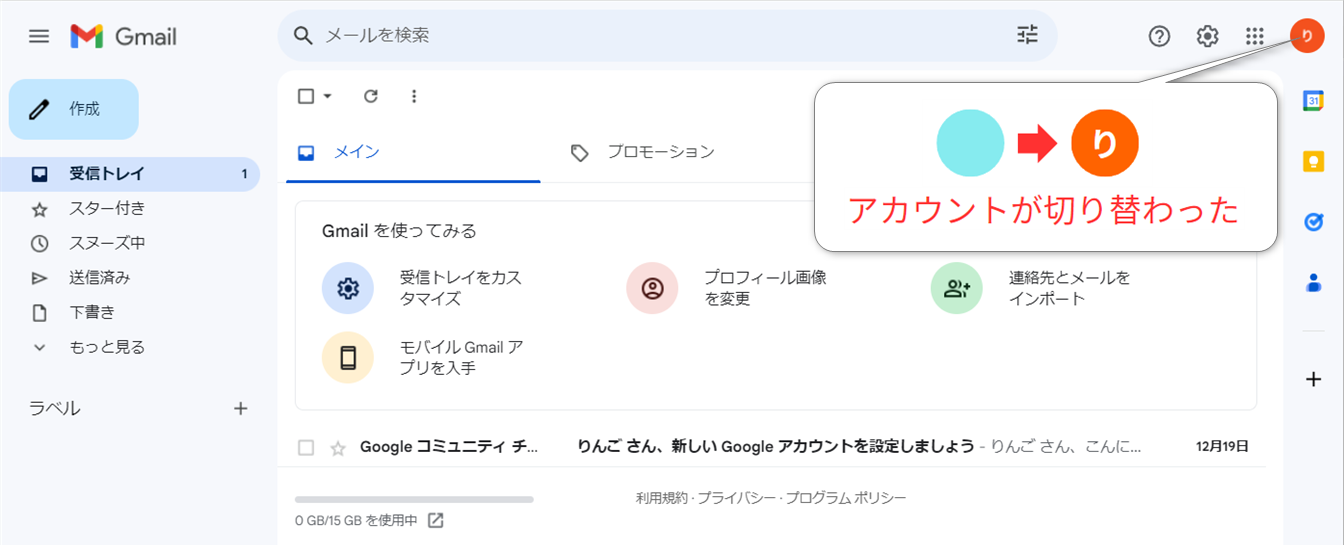Open Google Keep in side panel
The width and height of the screenshot is (1344, 545).
click(x=1314, y=161)
